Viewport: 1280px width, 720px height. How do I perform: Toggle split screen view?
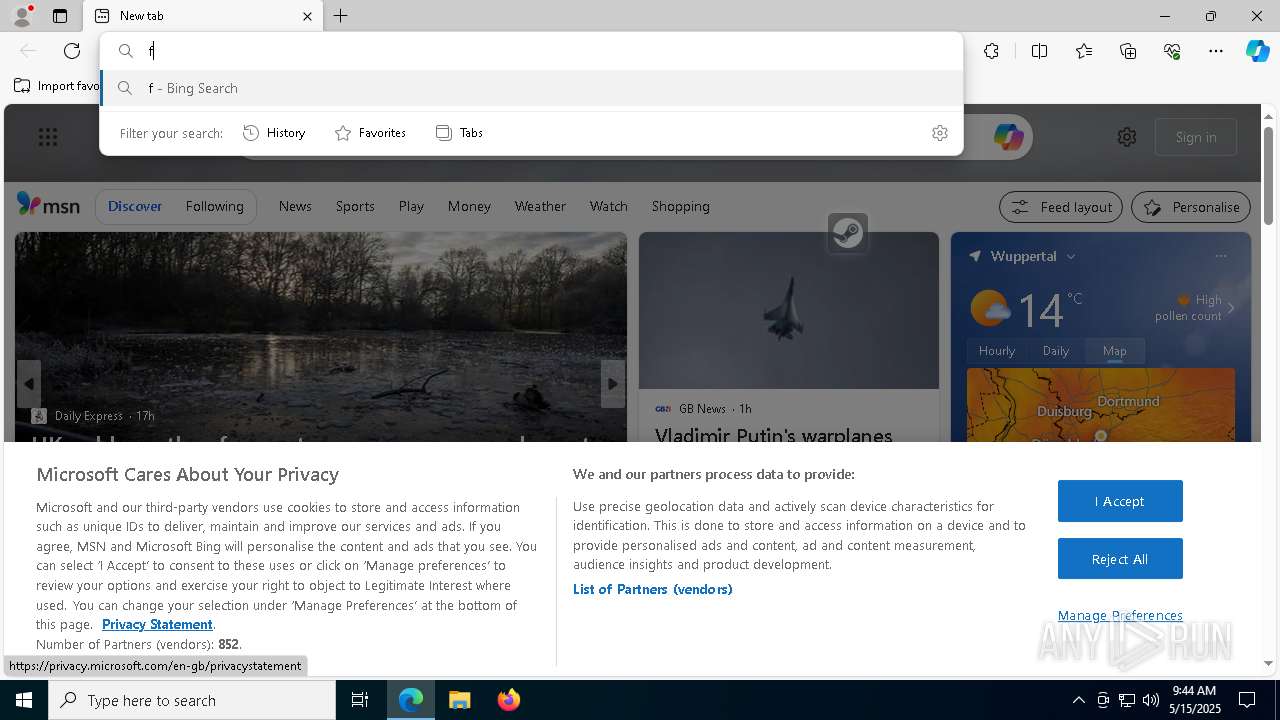[1039, 51]
